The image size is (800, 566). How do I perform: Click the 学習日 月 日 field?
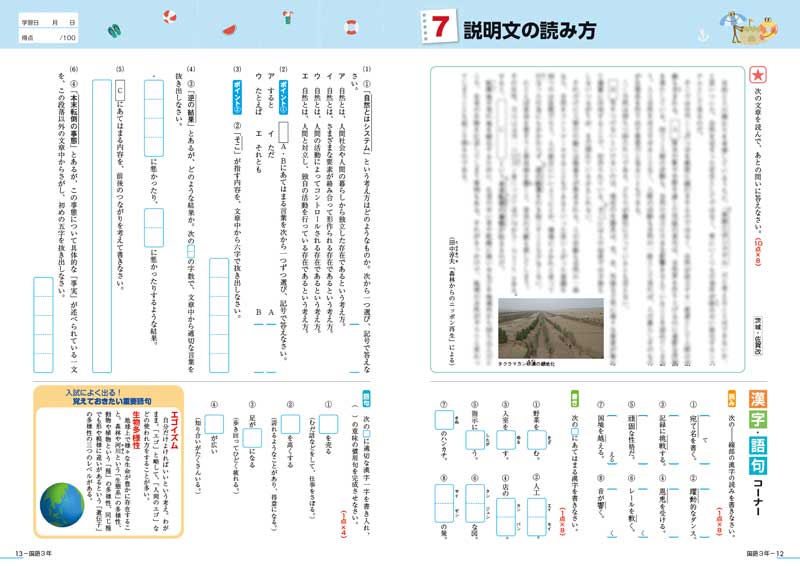[48, 22]
